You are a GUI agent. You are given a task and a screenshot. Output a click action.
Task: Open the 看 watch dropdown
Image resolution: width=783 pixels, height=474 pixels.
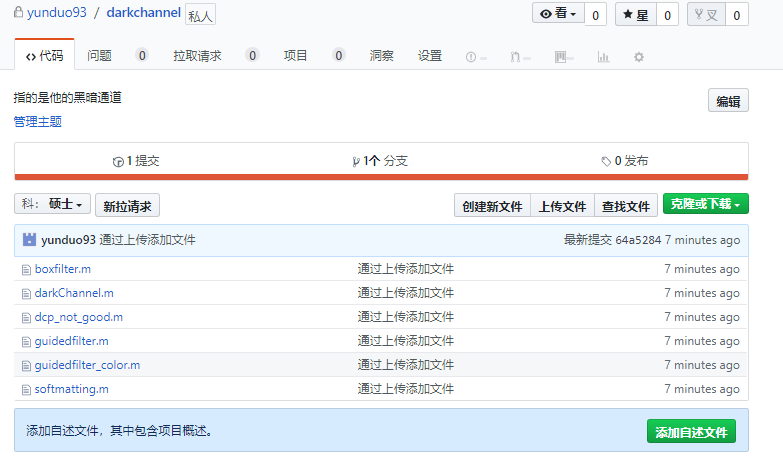pyautogui.click(x=558, y=13)
